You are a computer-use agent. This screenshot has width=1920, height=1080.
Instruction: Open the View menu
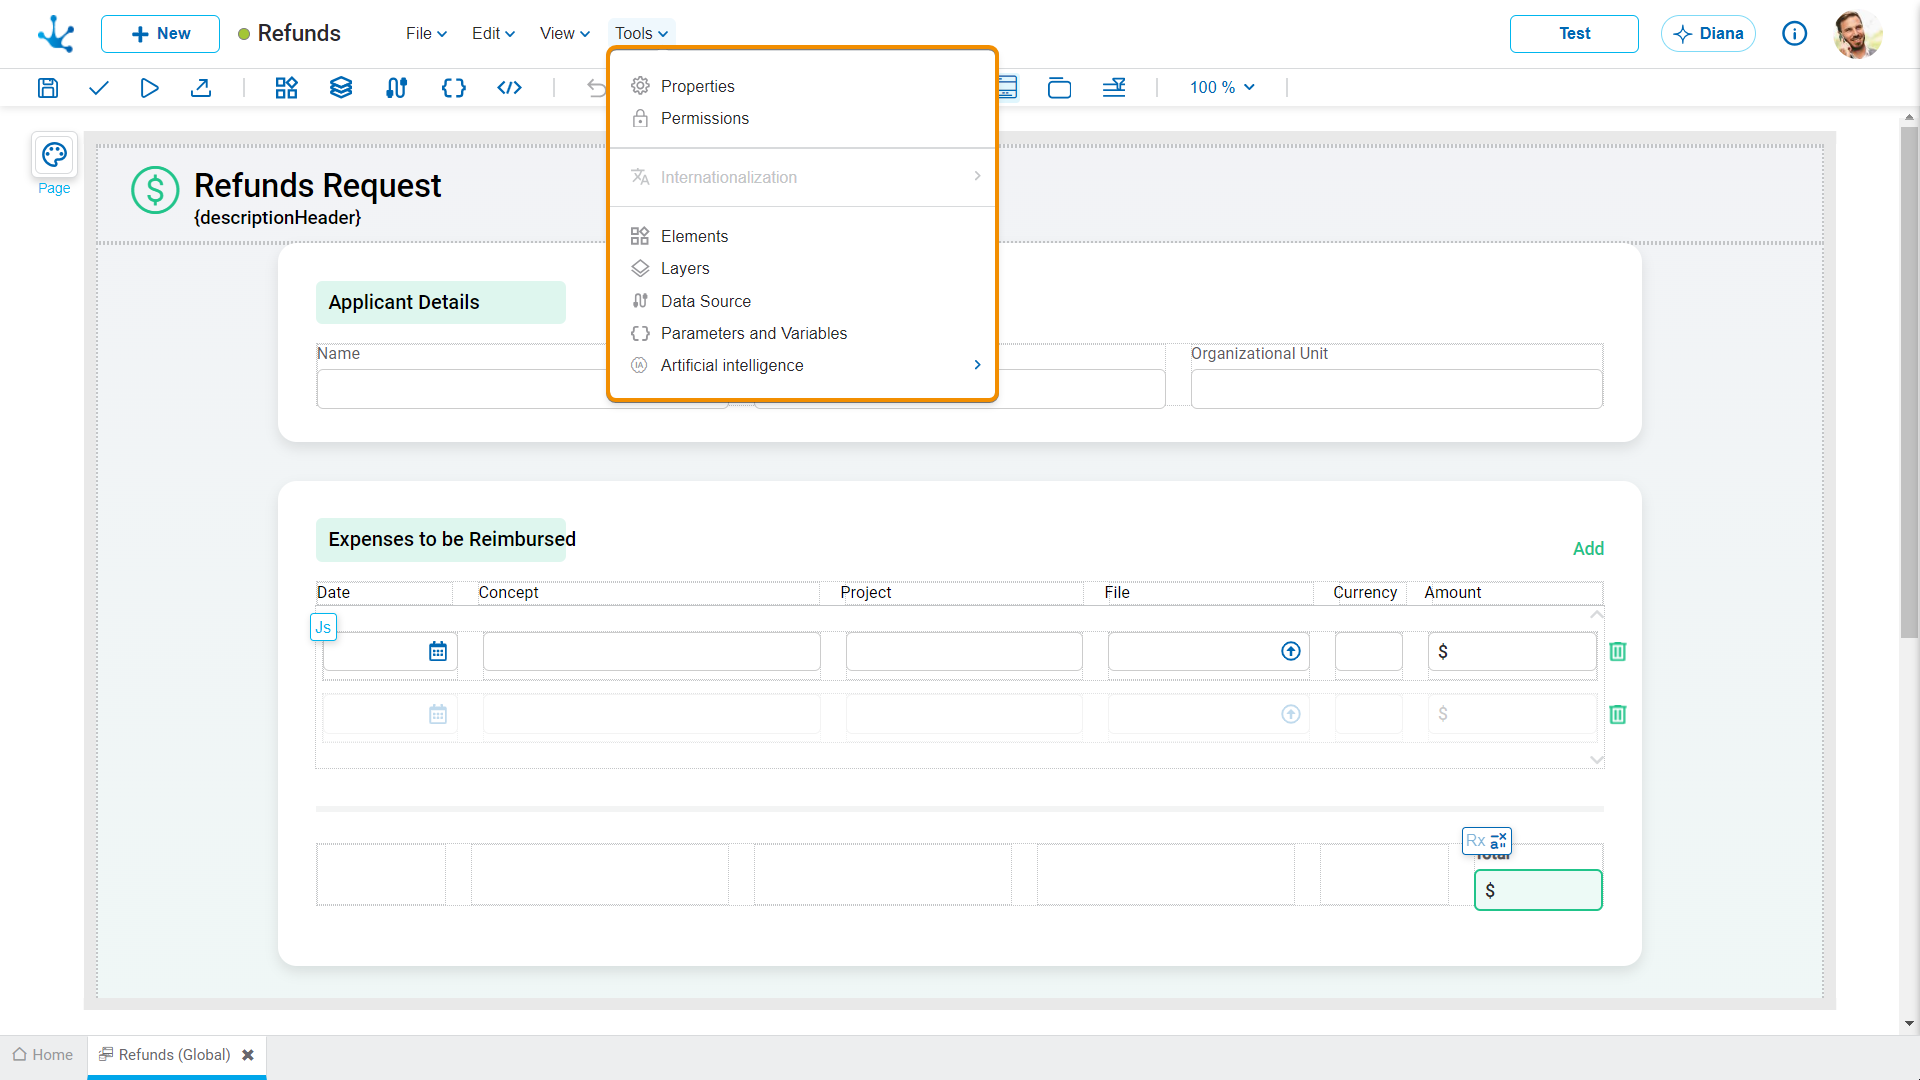point(564,34)
